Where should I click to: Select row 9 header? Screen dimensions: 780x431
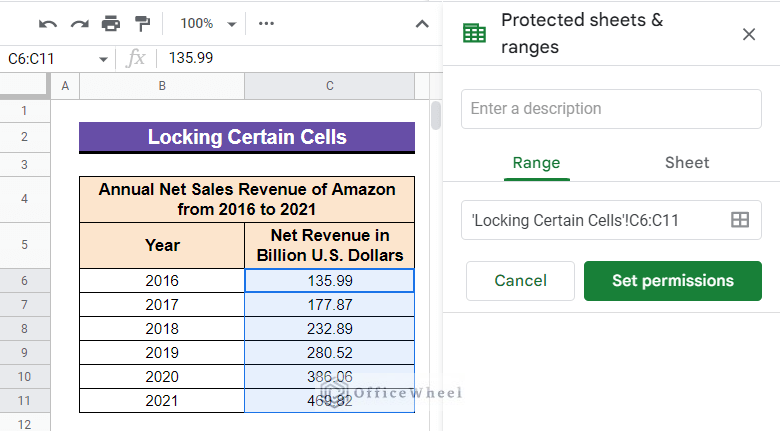(x=24, y=352)
